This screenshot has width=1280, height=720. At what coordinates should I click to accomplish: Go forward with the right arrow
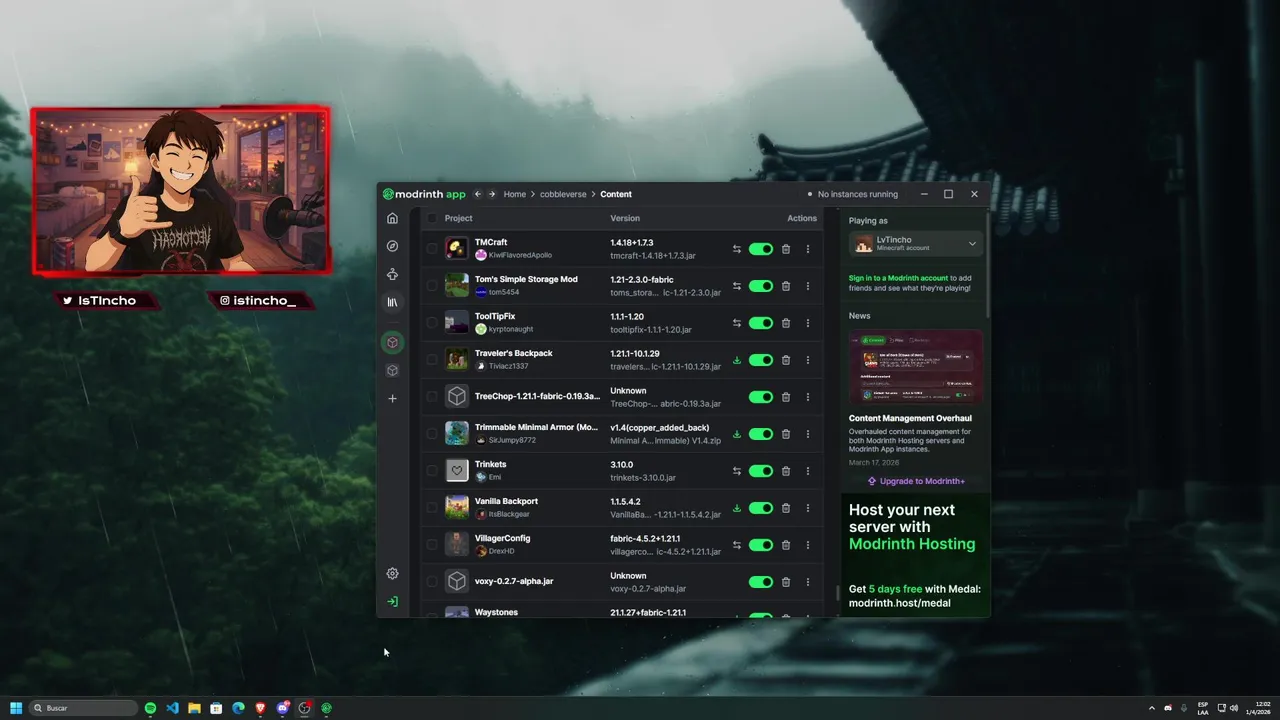[492, 194]
